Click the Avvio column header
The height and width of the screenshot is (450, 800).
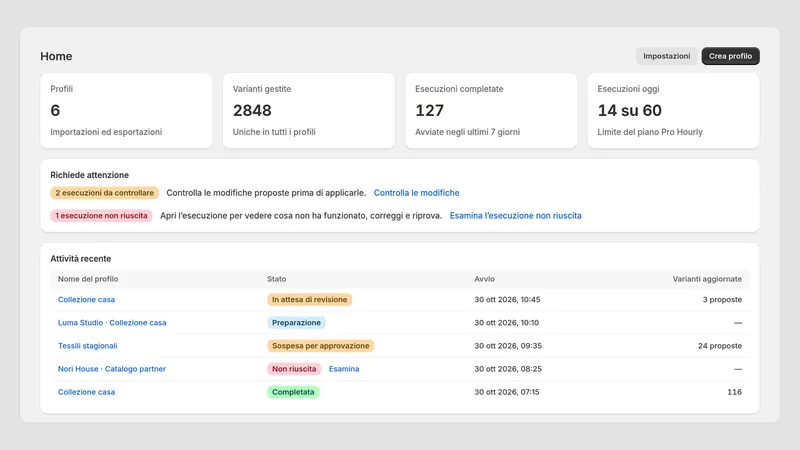[x=484, y=279]
